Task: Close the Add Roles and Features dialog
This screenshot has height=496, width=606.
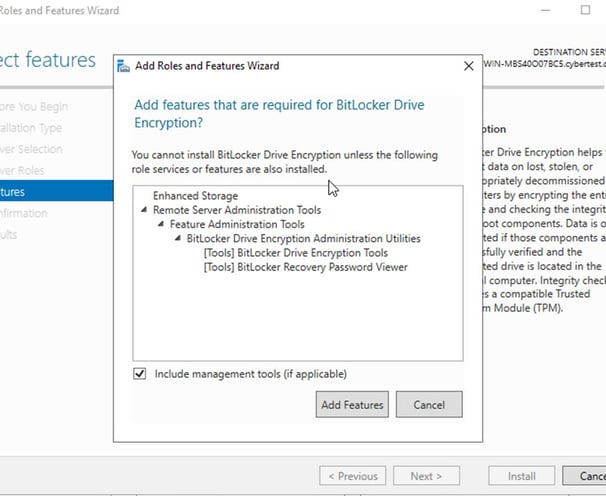Action: click(468, 66)
